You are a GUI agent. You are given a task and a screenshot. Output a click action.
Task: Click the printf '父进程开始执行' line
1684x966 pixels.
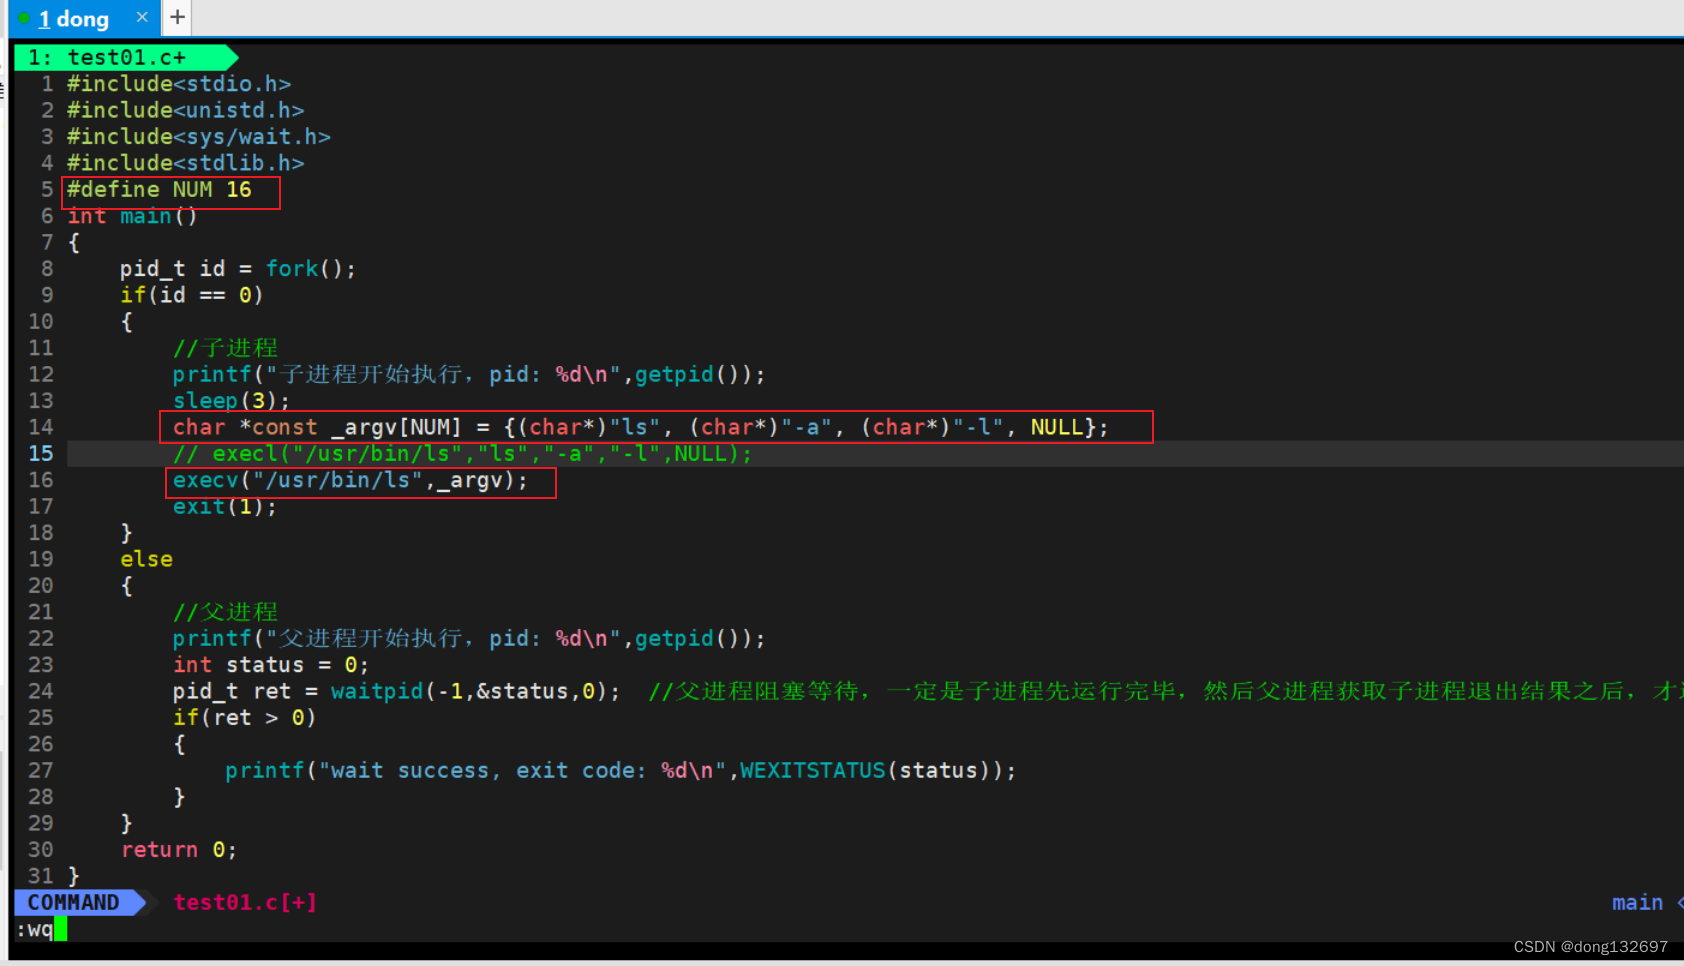[x=469, y=638]
